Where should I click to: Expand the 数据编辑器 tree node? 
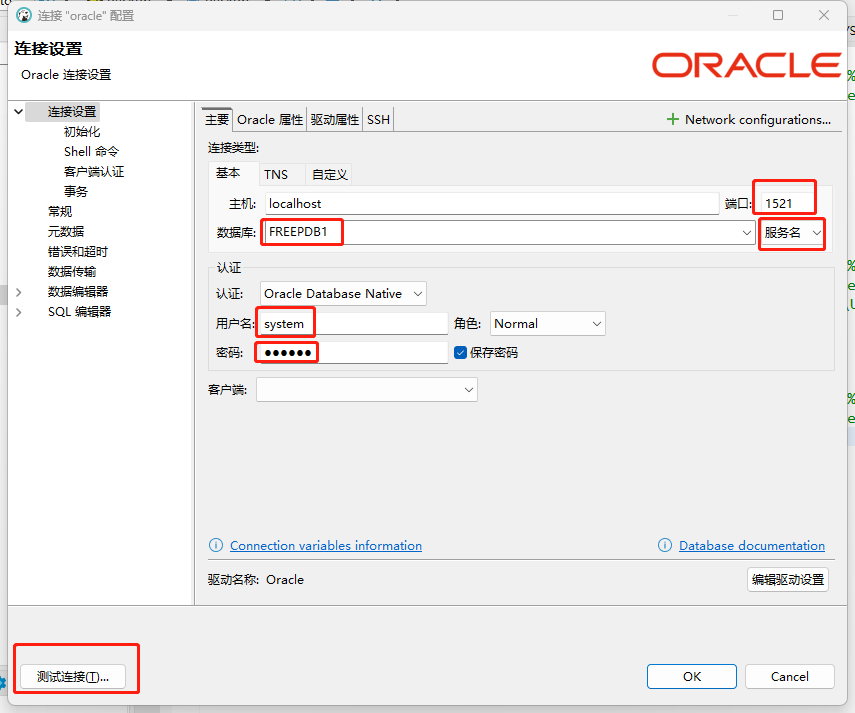tap(19, 292)
